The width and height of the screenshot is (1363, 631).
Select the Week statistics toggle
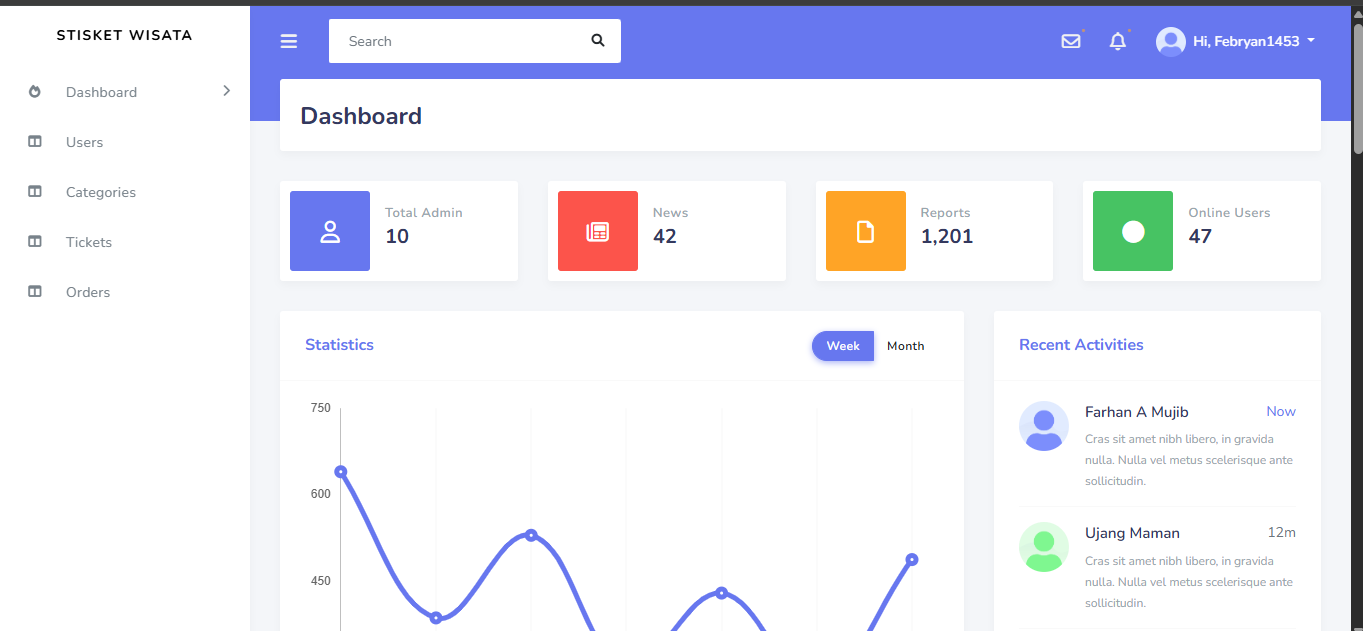click(x=843, y=346)
